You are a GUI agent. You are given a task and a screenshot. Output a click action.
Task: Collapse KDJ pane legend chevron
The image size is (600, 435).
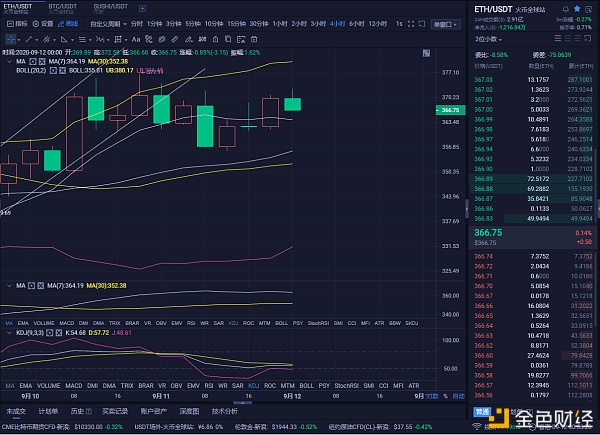[x=10, y=333]
